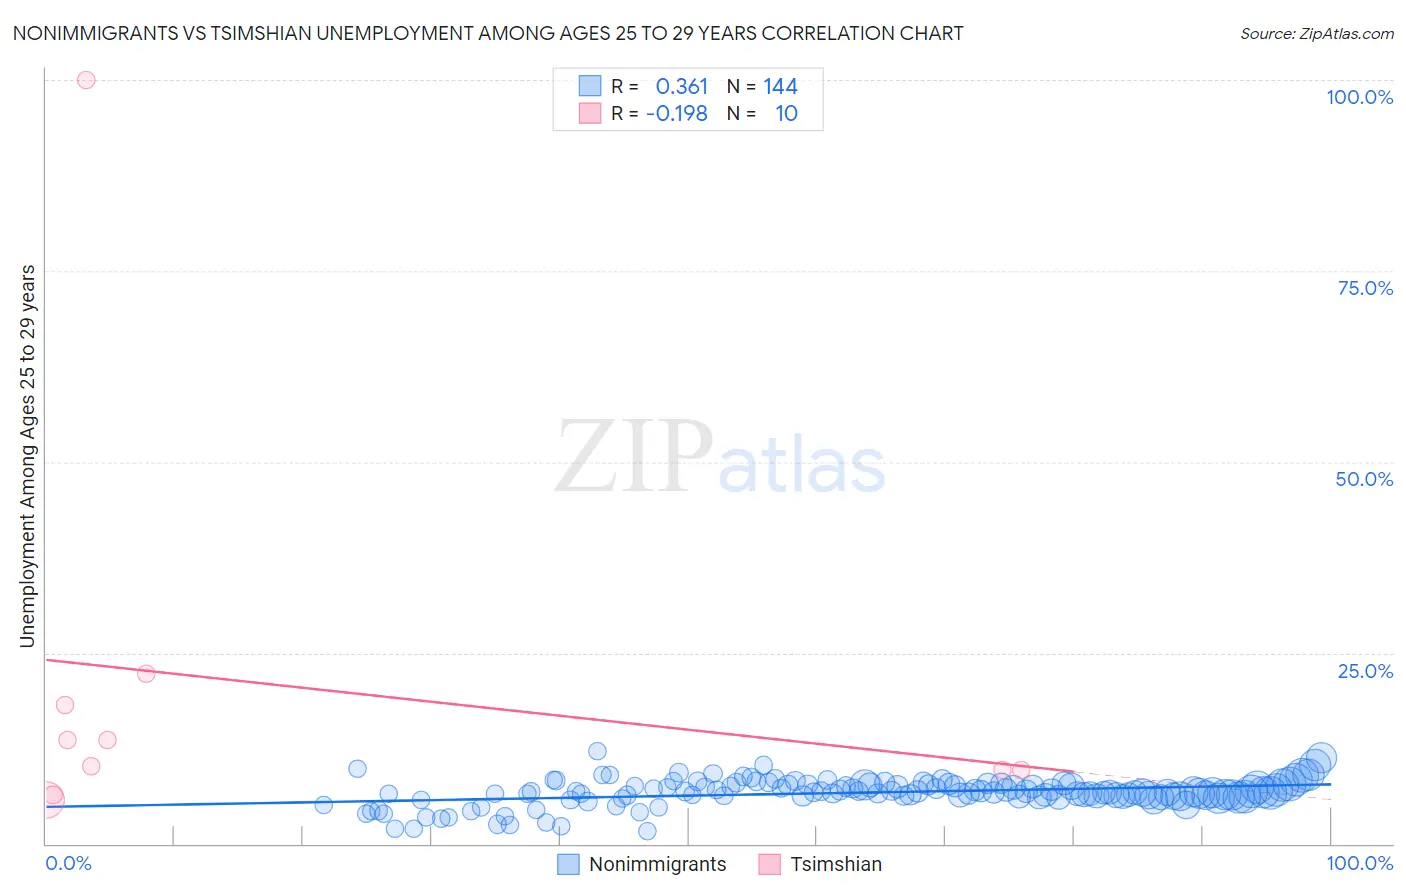Select the blue R = 0.361 swatch
The width and height of the screenshot is (1406, 892).
(x=590, y=86)
